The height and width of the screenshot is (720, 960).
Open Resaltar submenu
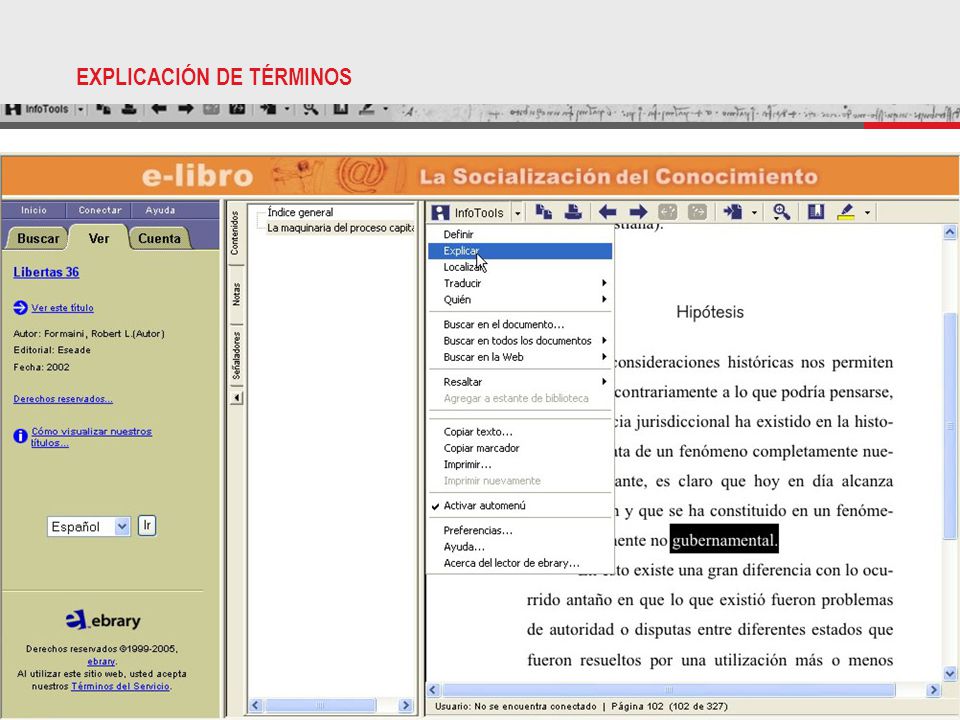click(520, 382)
